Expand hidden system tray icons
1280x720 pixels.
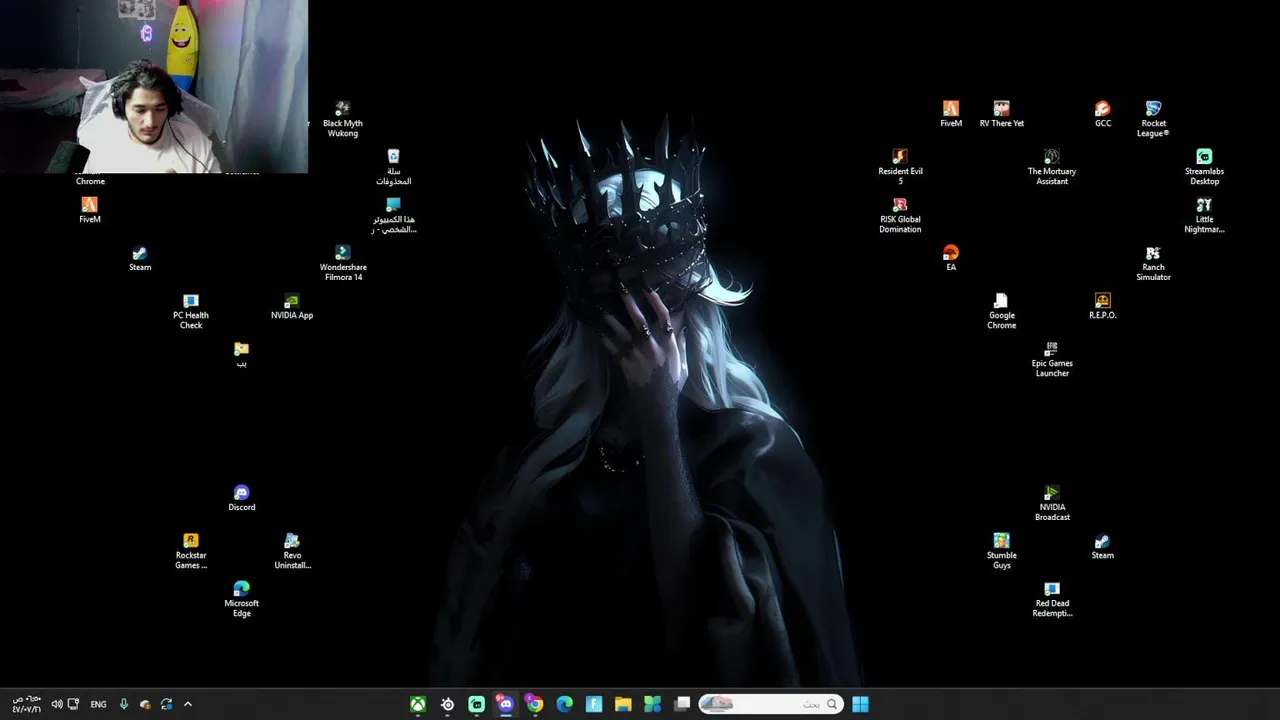tap(187, 704)
